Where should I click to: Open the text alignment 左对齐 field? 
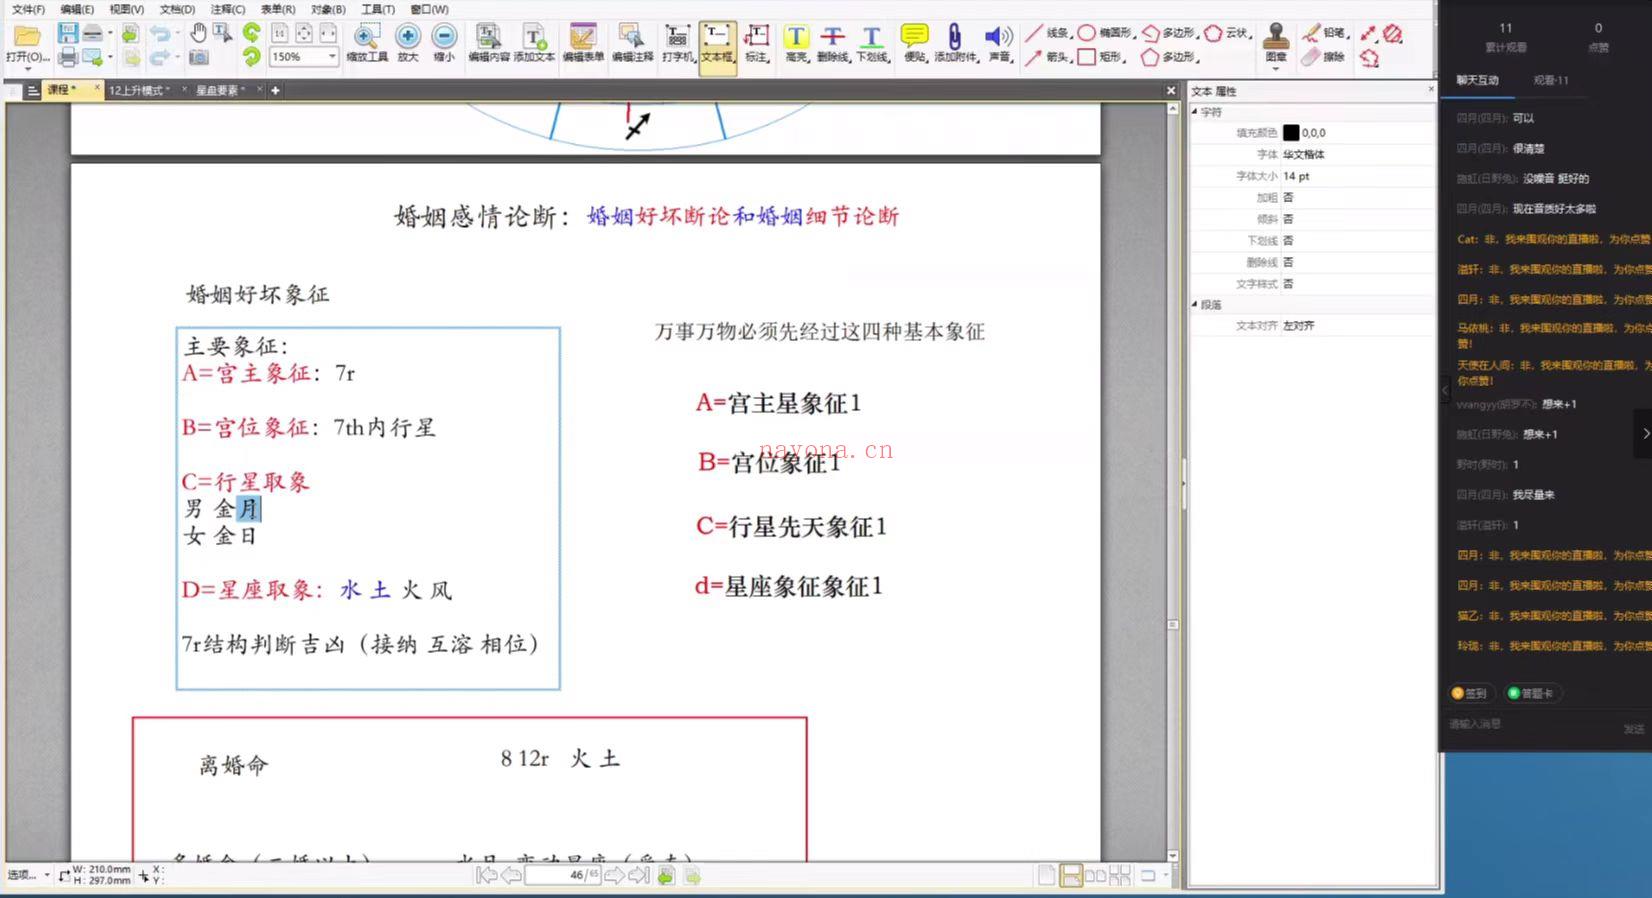point(1358,326)
